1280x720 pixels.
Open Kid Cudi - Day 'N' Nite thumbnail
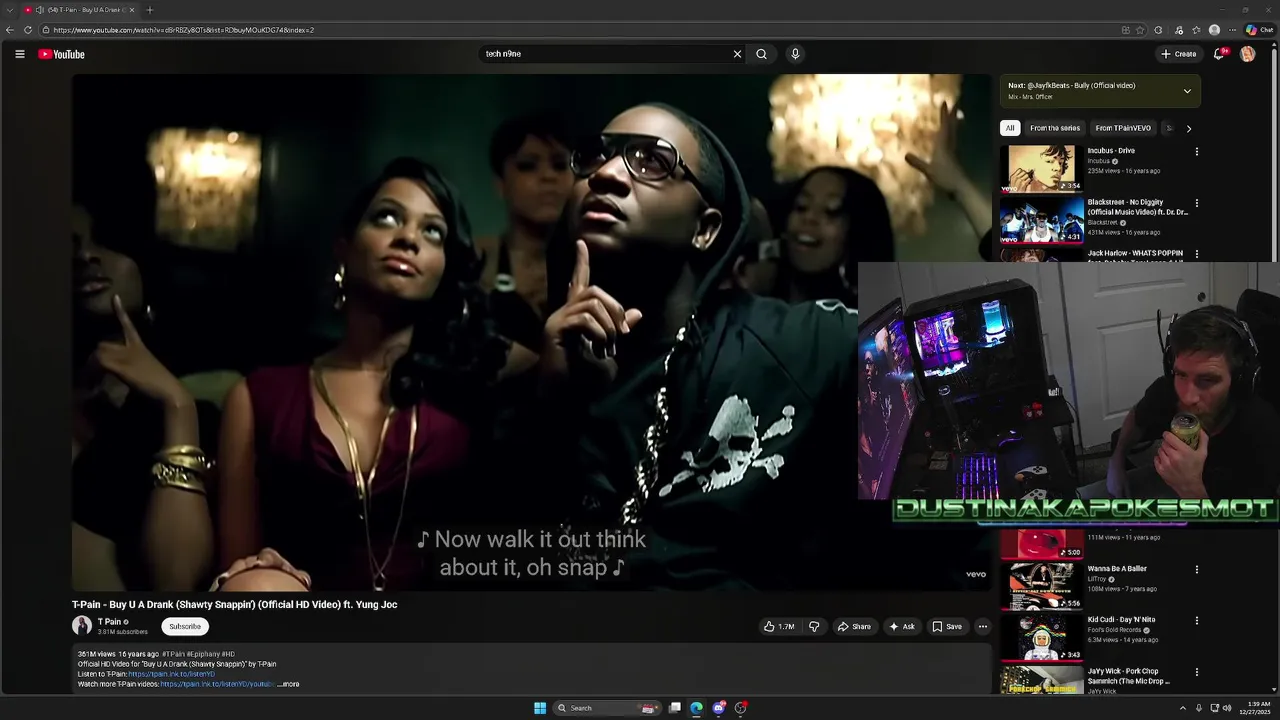1042,636
